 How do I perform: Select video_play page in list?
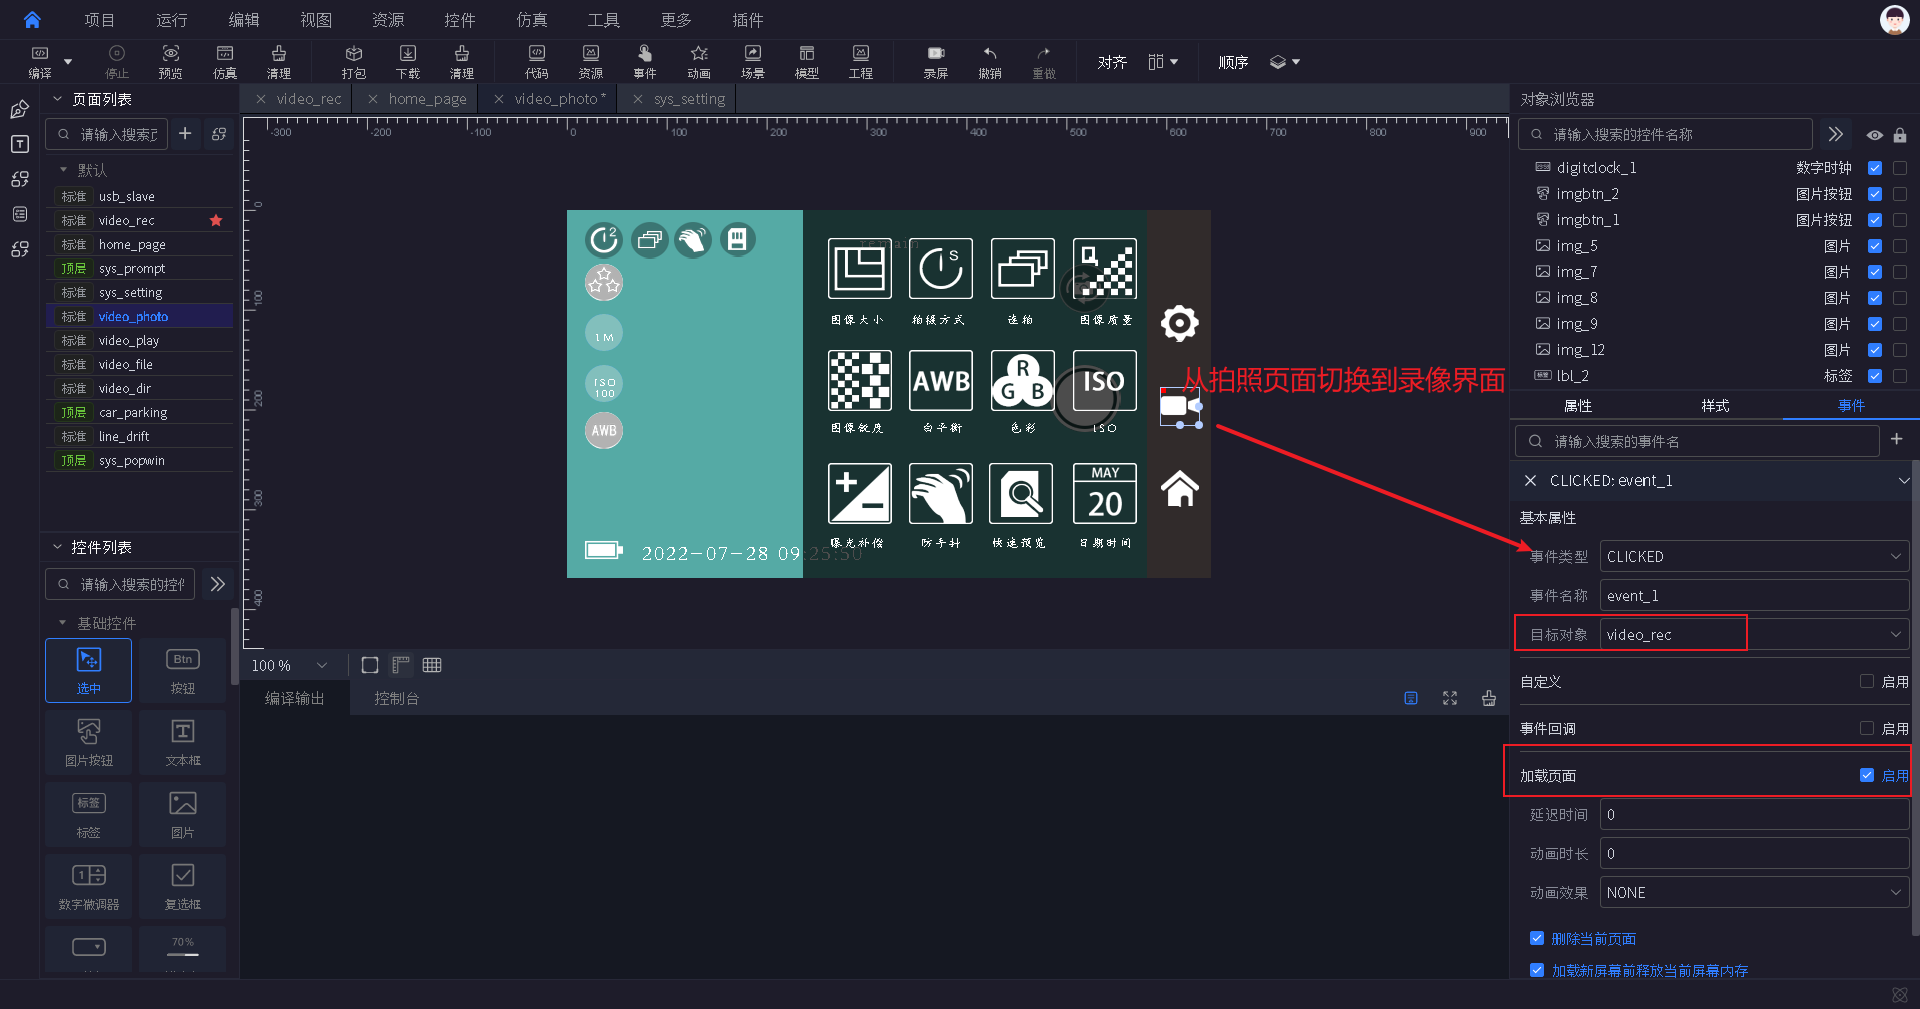pos(129,340)
